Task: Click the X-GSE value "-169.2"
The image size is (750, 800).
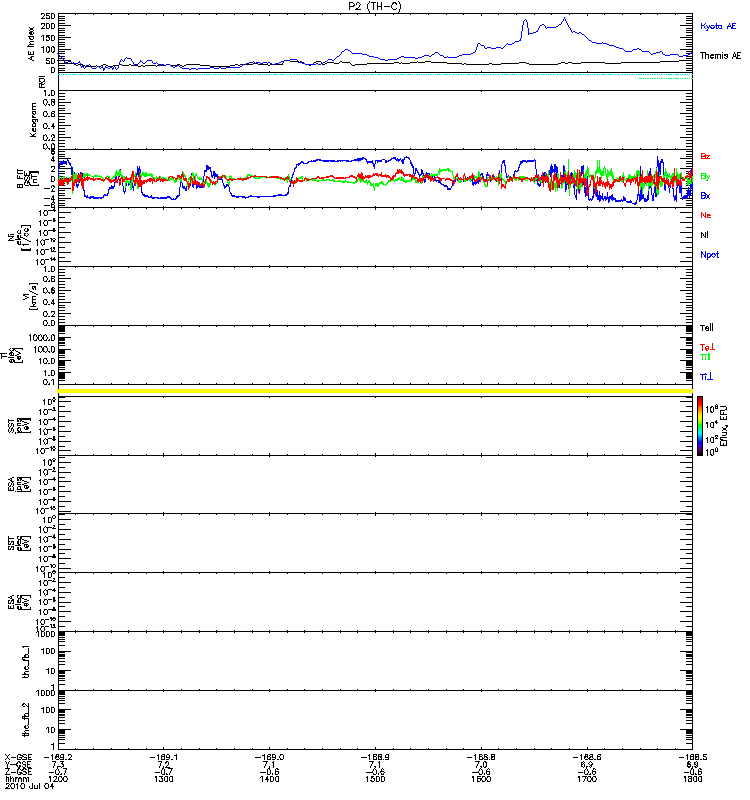Action: (x=58, y=757)
